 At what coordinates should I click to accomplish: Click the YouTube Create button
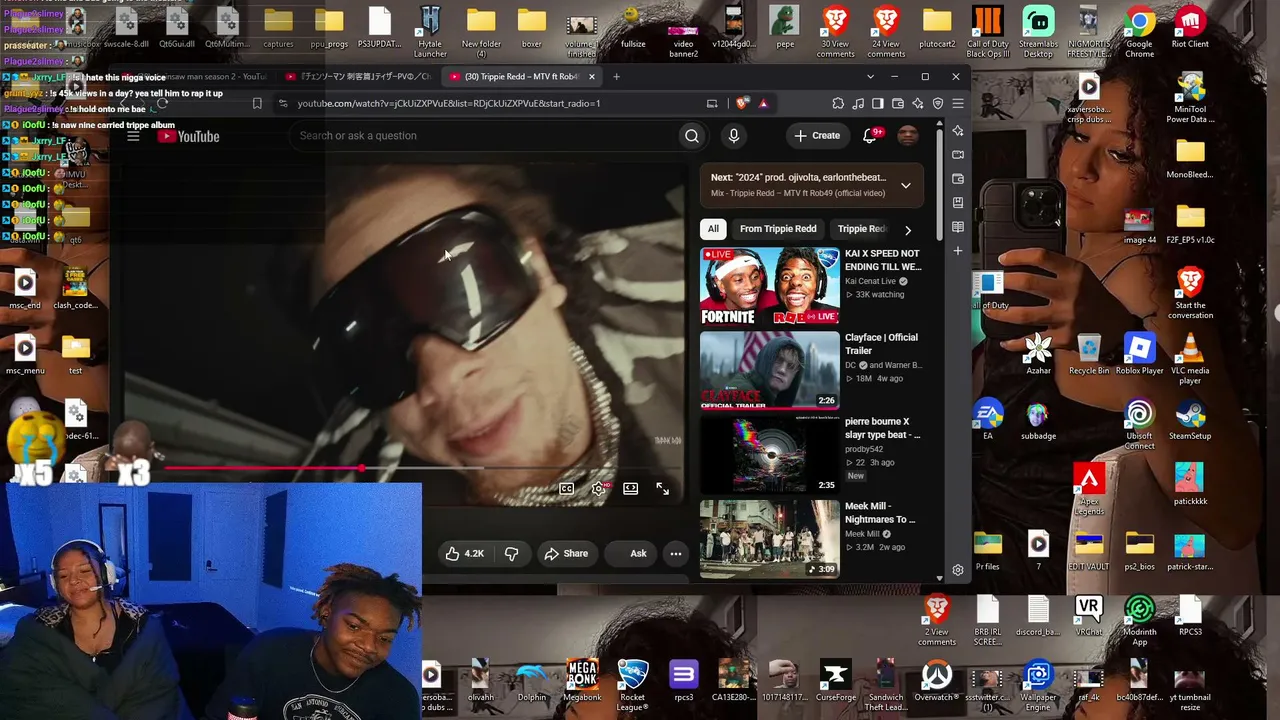[x=817, y=136]
